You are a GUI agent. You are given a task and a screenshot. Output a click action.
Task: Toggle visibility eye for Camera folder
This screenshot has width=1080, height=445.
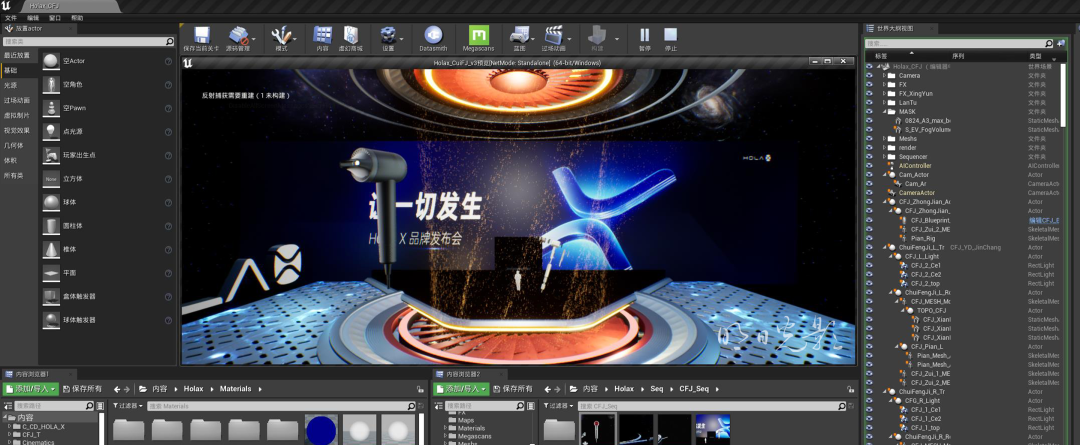[x=869, y=76]
